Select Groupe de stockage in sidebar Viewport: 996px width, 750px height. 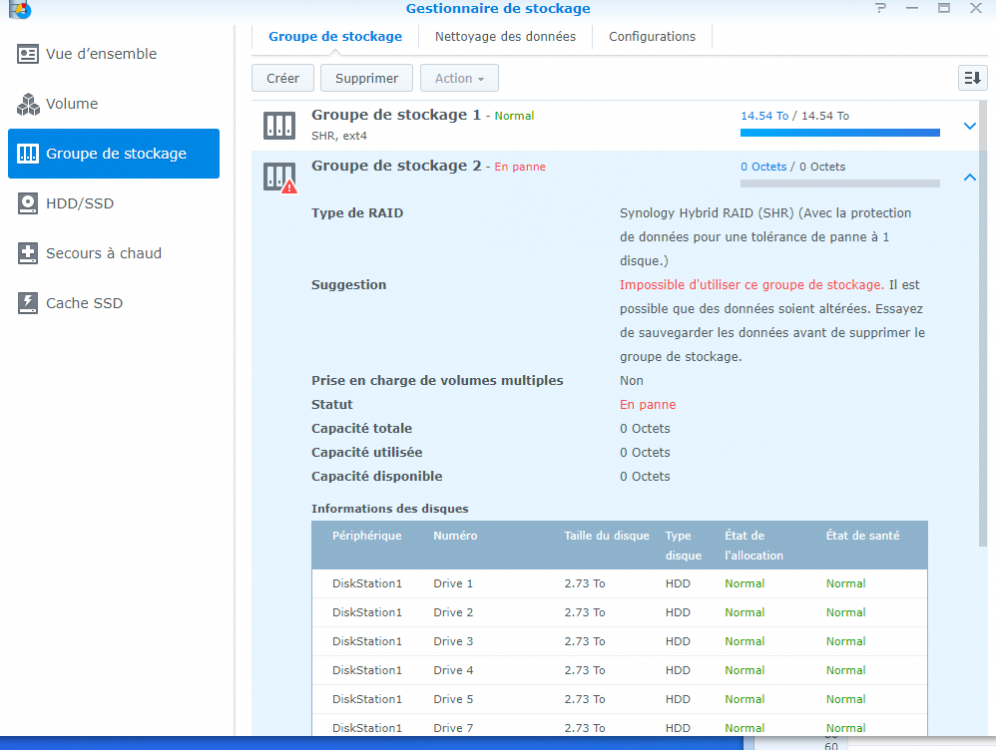point(114,154)
